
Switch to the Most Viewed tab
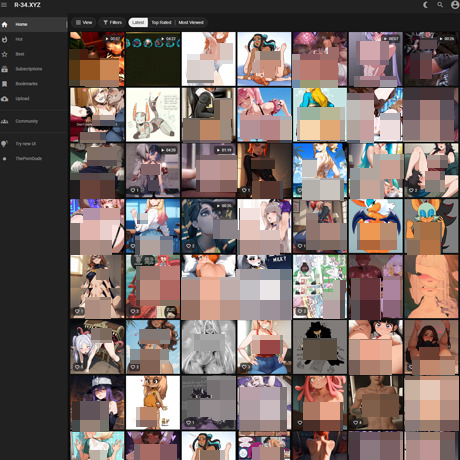click(x=191, y=23)
